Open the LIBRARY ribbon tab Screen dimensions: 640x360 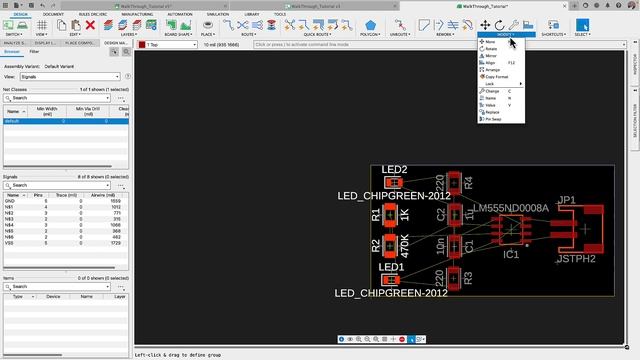(x=252, y=14)
